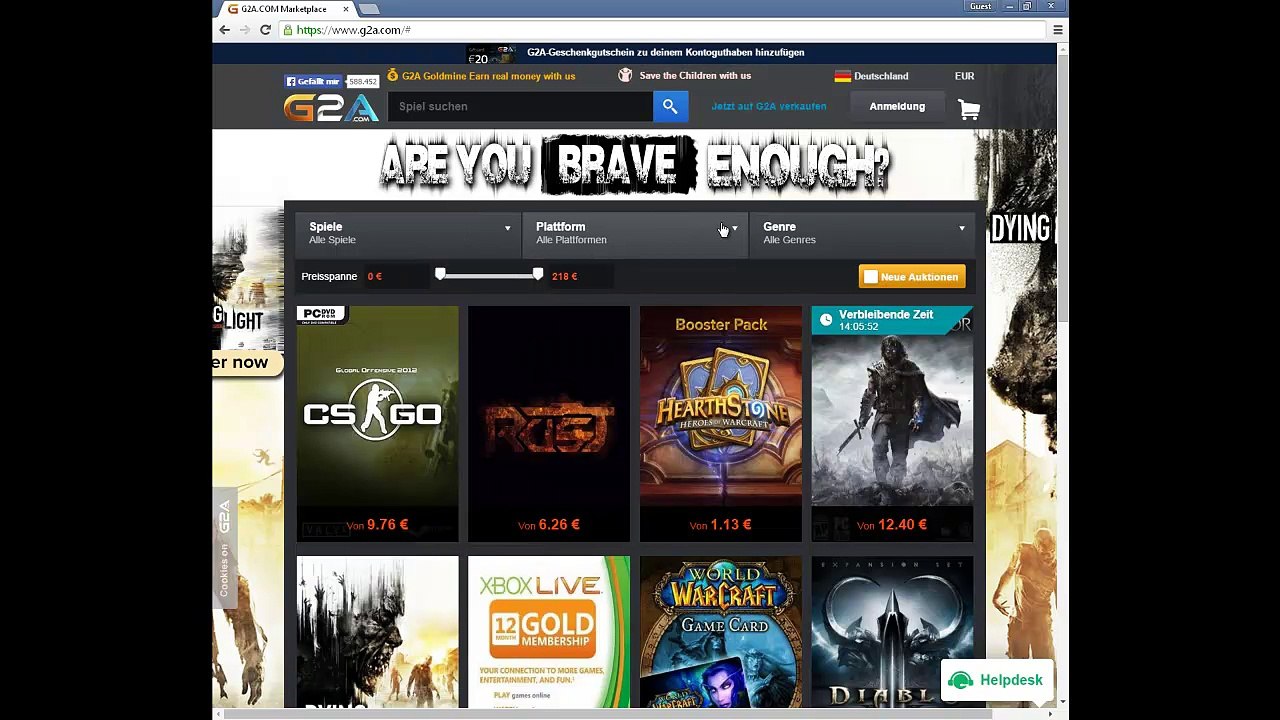Open G2A Goldmine Earn real money link

(488, 76)
